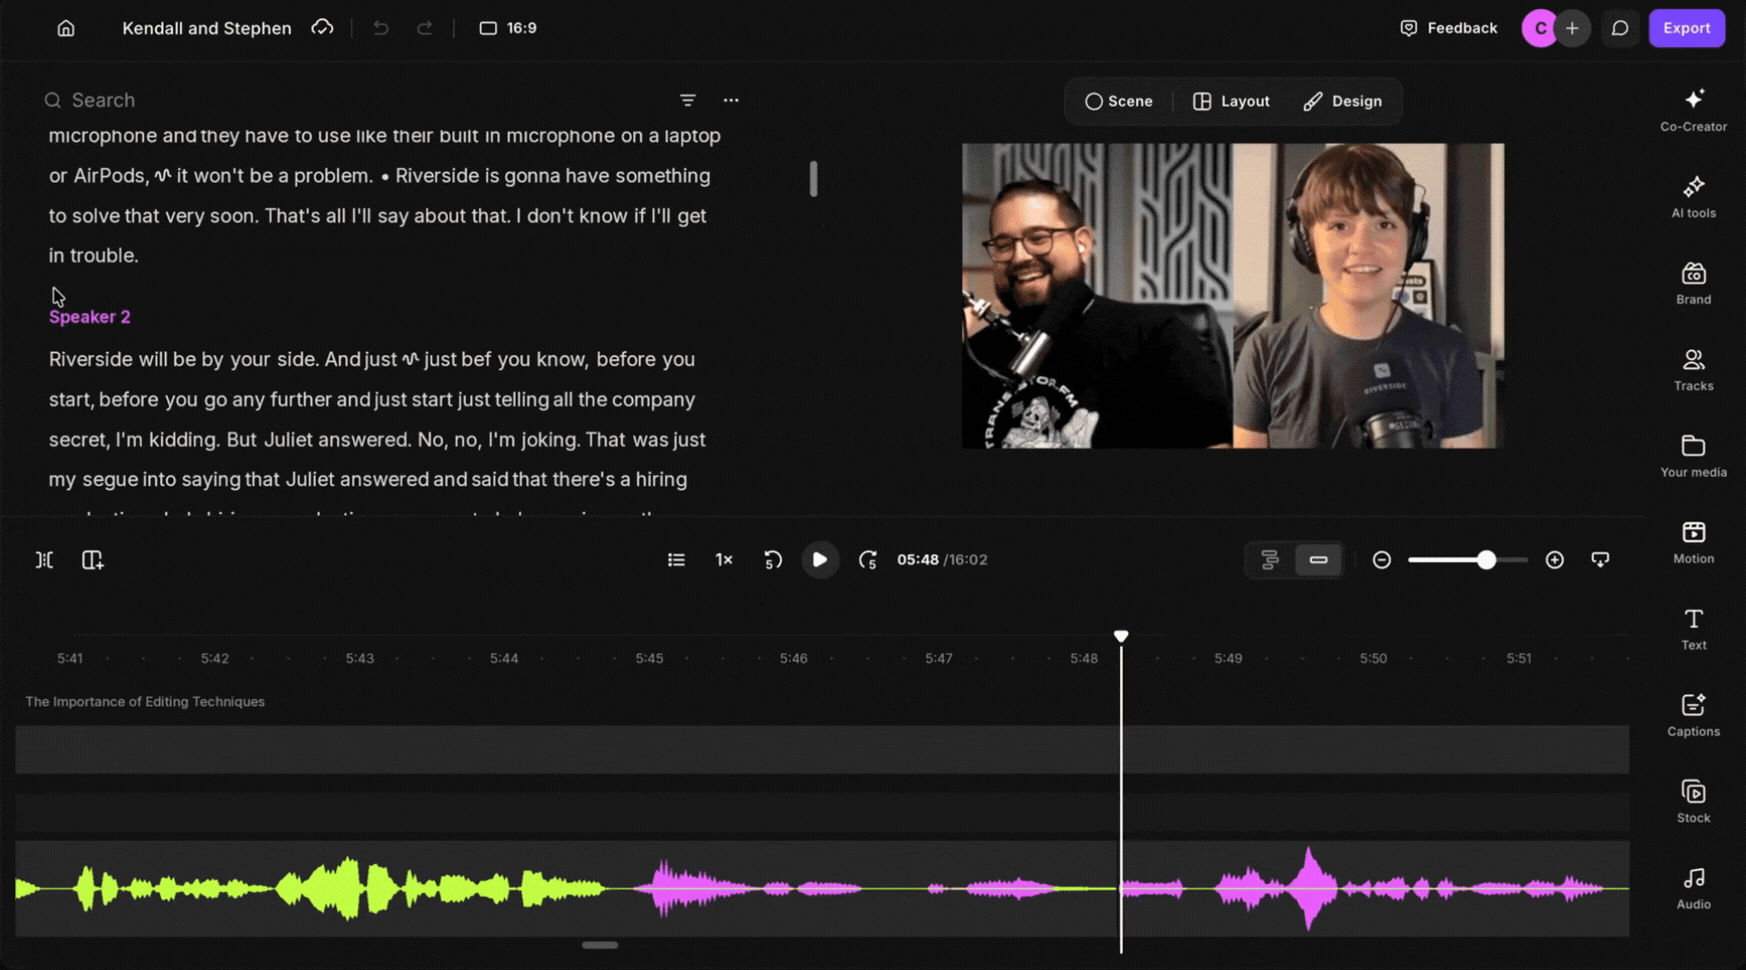
Task: Open the Feedback form
Action: click(1449, 28)
